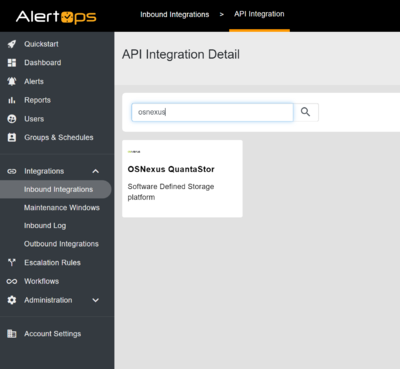Open the OSNexus QuantaStor integration card

point(182,179)
